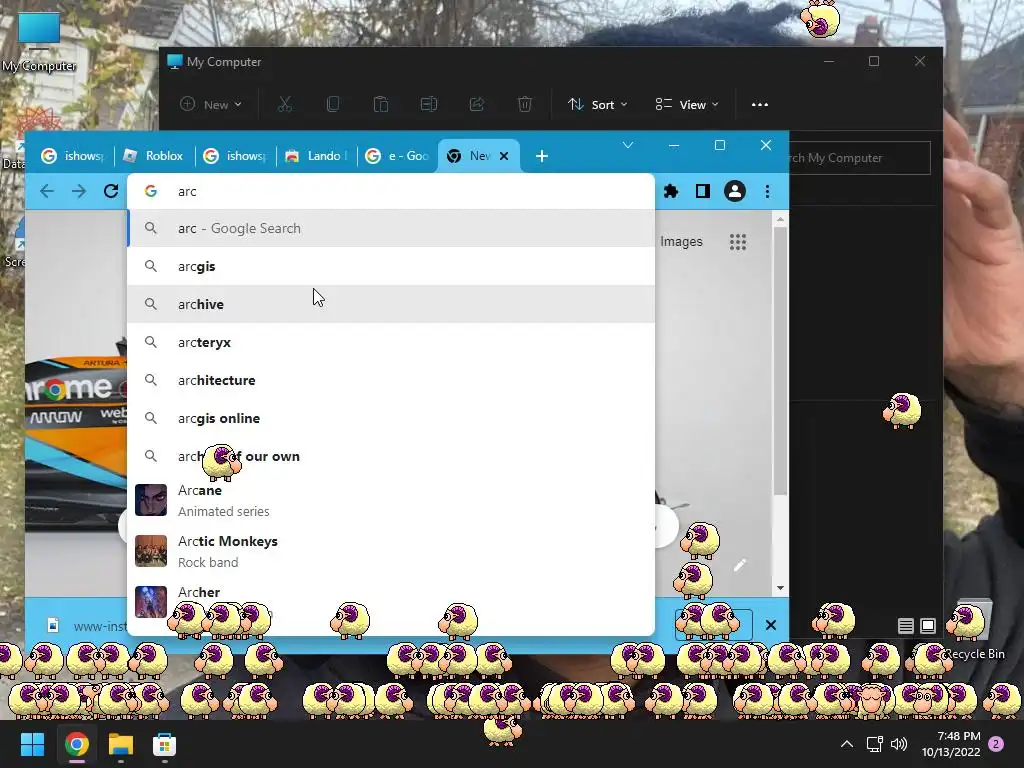Click the Chrome back arrow
Screen dimensions: 1024x768
coord(46,191)
